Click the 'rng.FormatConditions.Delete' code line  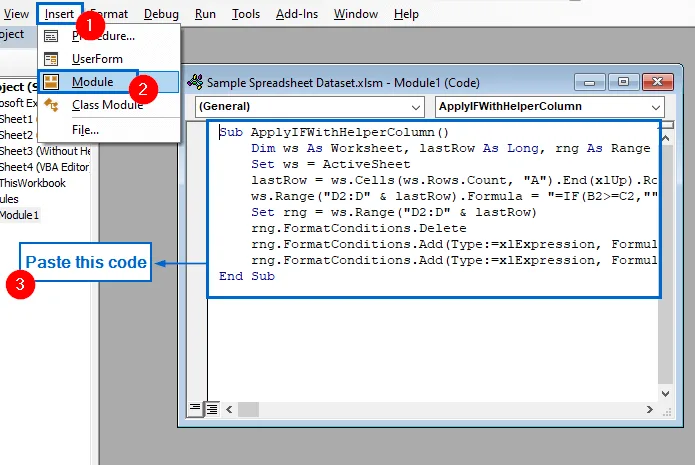pos(359,228)
